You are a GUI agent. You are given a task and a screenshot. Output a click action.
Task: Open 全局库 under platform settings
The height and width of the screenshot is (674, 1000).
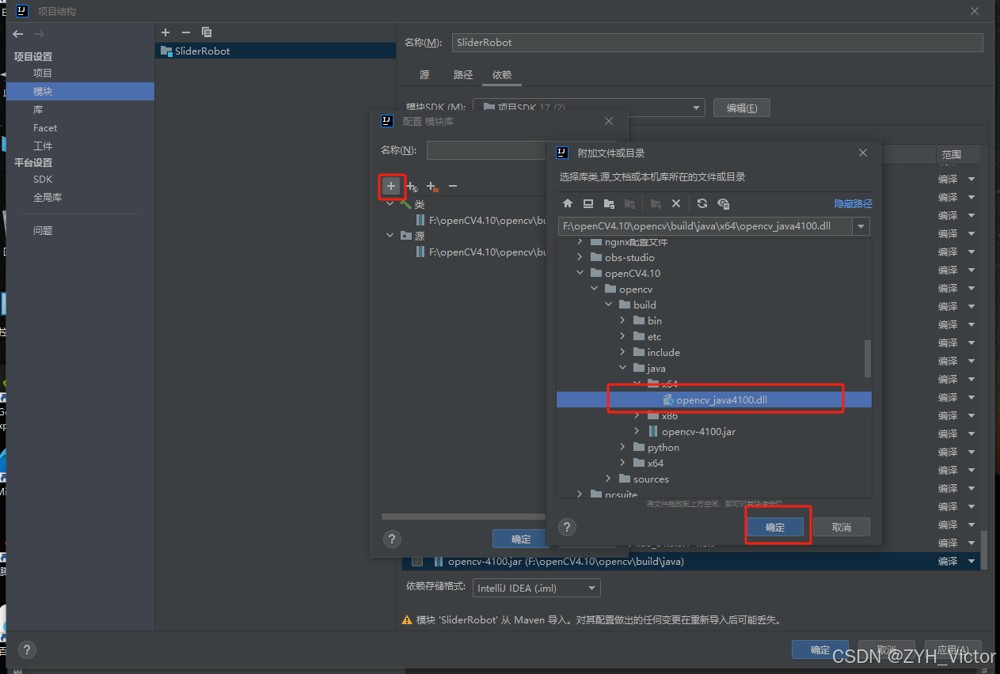point(48,198)
